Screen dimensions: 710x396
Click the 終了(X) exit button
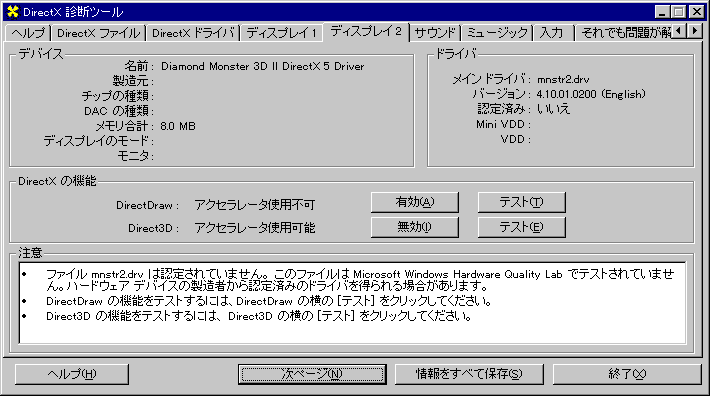(627, 374)
